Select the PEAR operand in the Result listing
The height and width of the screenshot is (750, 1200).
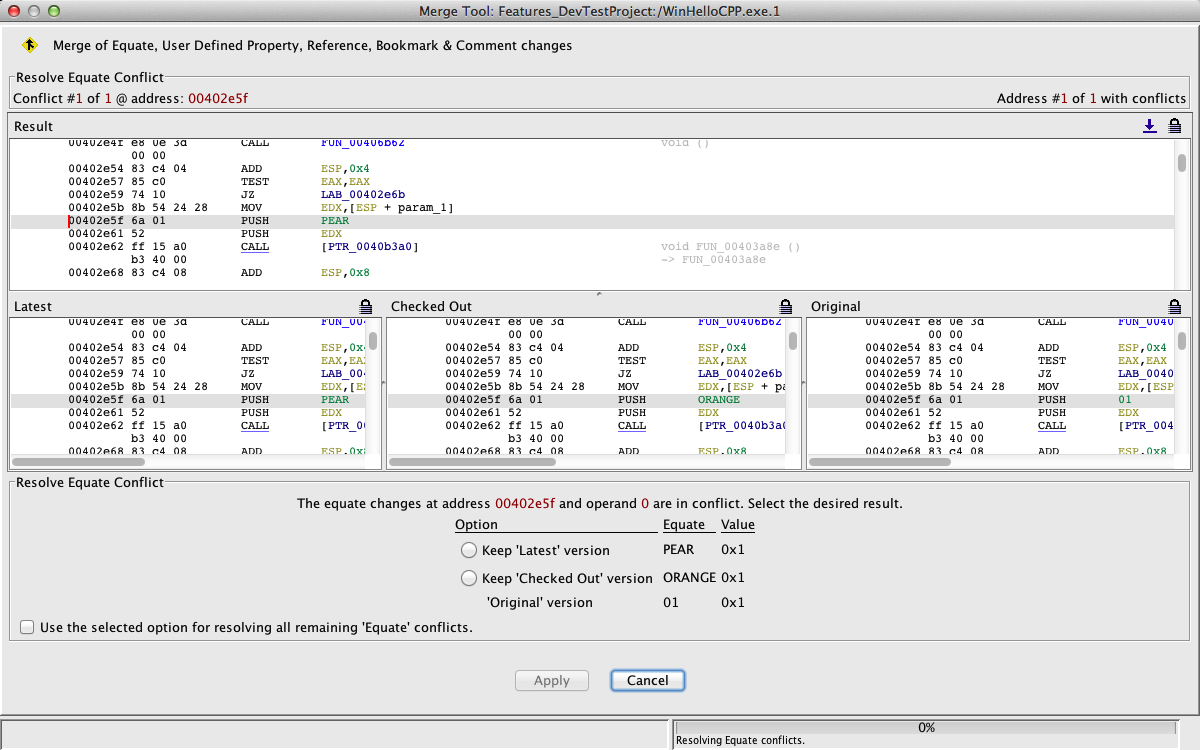point(335,221)
